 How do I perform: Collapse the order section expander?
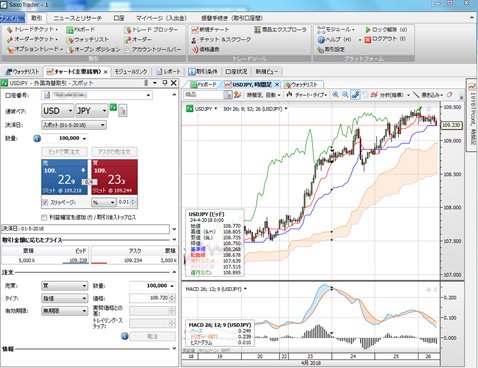[x=174, y=272]
